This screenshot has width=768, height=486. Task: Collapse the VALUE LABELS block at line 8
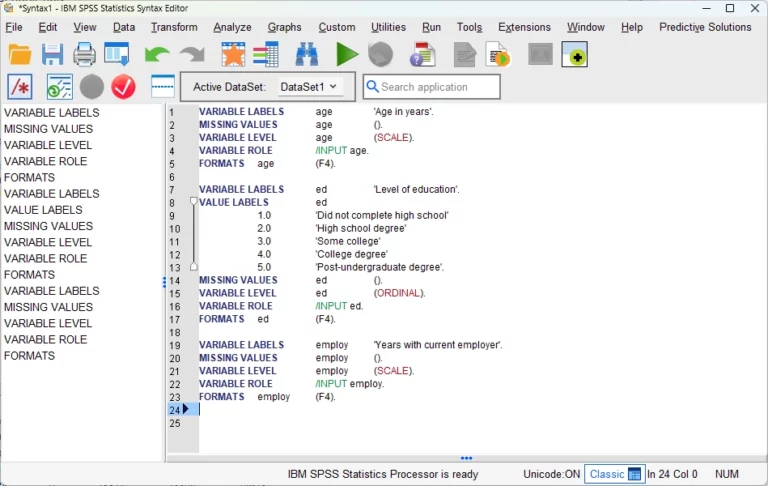point(193,201)
